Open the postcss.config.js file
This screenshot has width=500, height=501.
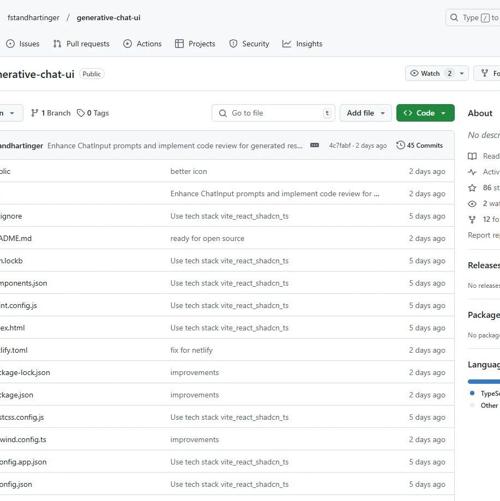point(22,417)
